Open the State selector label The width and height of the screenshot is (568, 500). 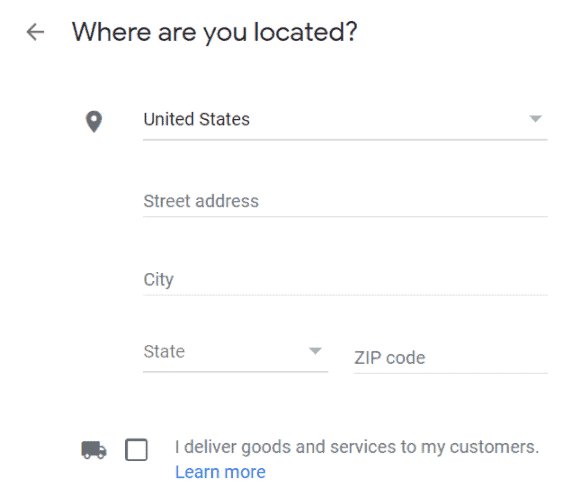point(164,351)
